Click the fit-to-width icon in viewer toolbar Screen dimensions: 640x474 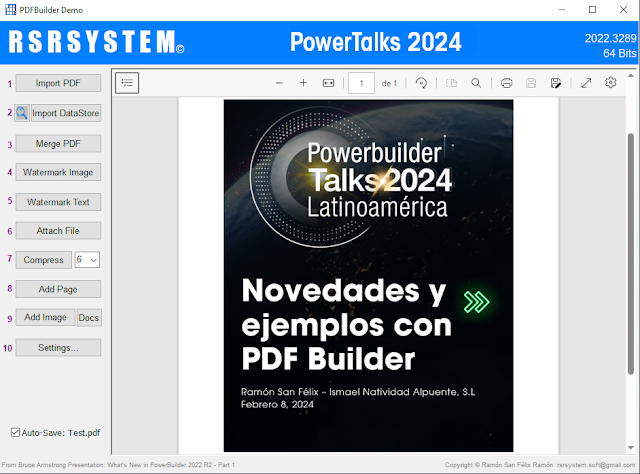[328, 83]
